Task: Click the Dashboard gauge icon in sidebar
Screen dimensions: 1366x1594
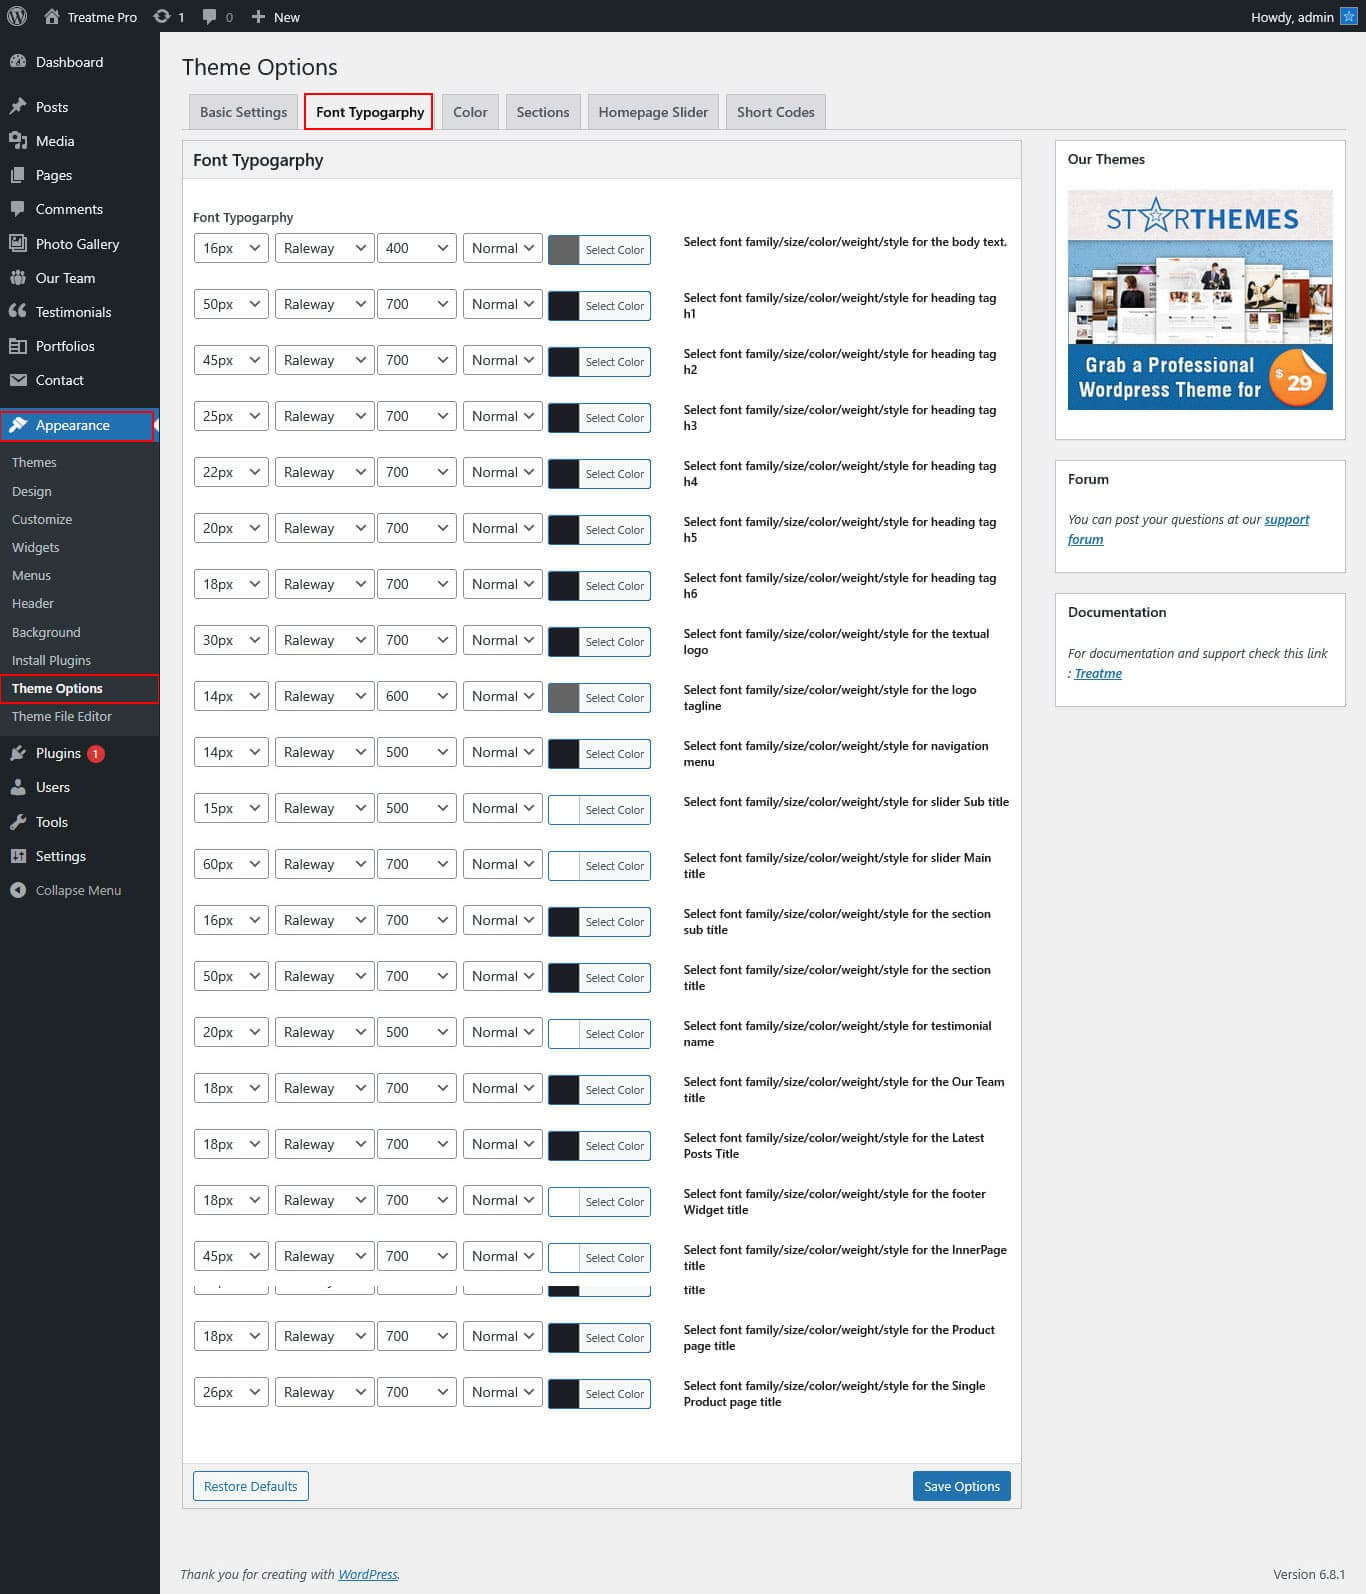Action: pos(18,62)
